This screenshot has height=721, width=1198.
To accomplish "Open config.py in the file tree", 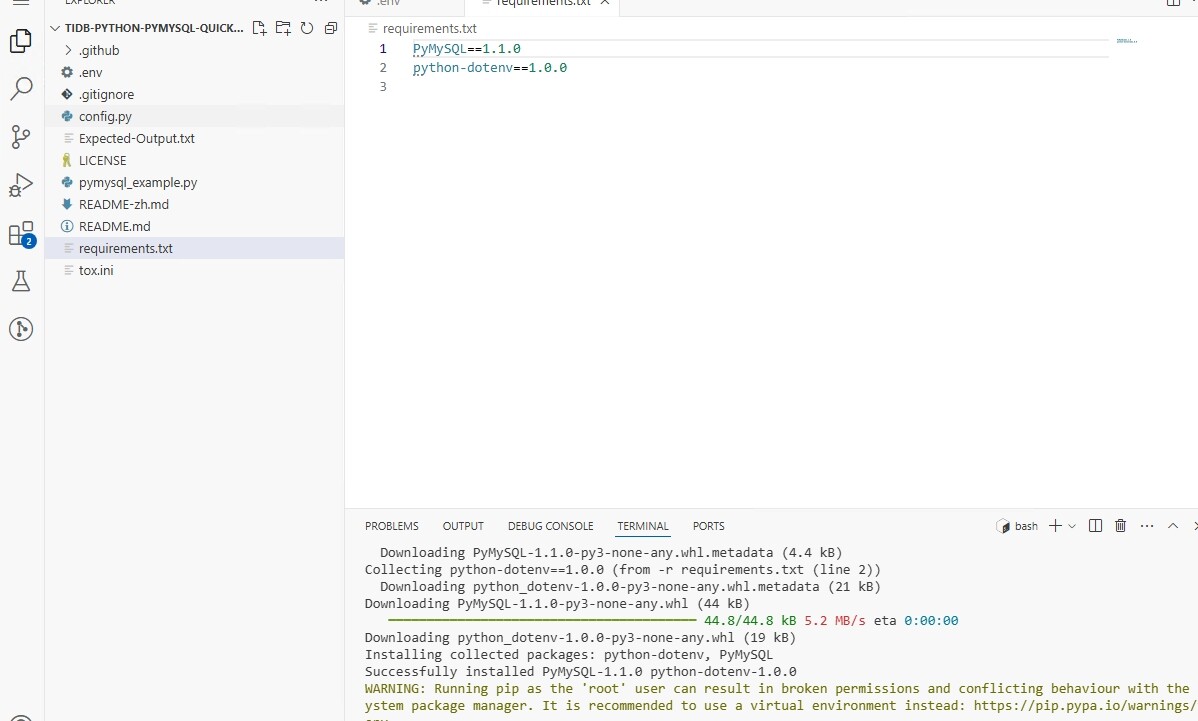I will [105, 116].
